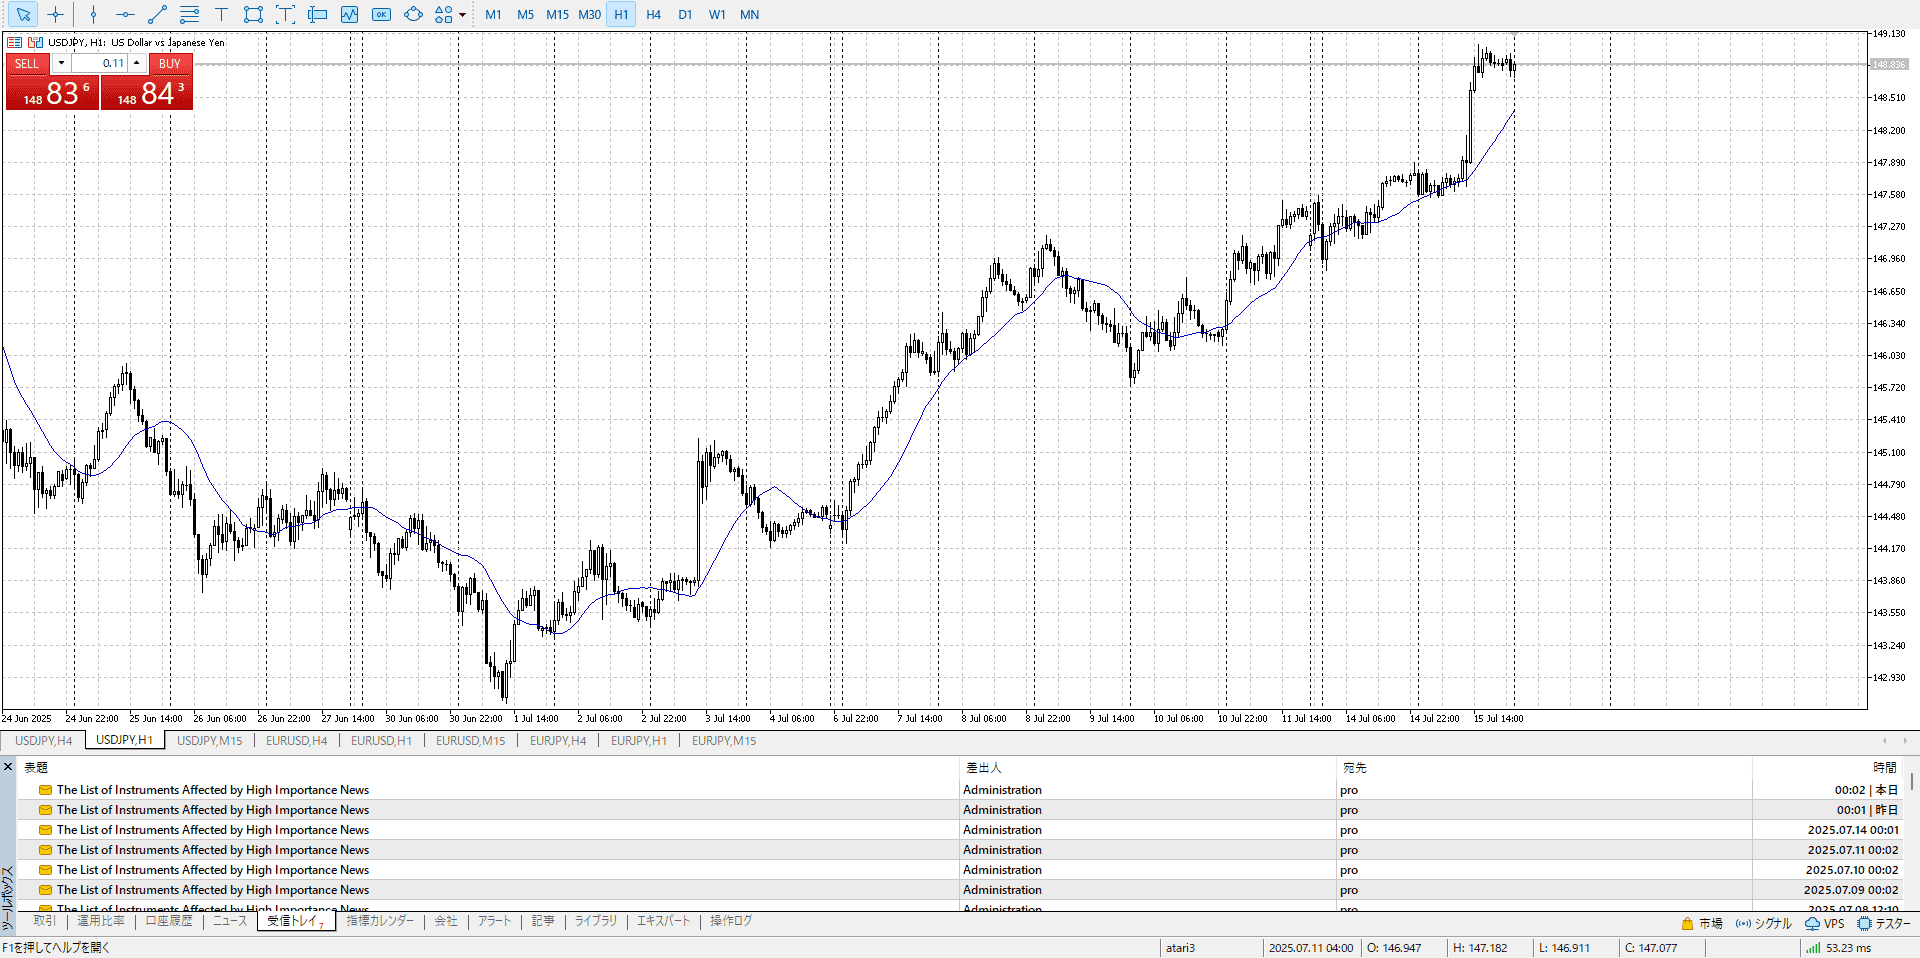Enable the D1 timeframe
This screenshot has width=1920, height=958.
coord(685,14)
